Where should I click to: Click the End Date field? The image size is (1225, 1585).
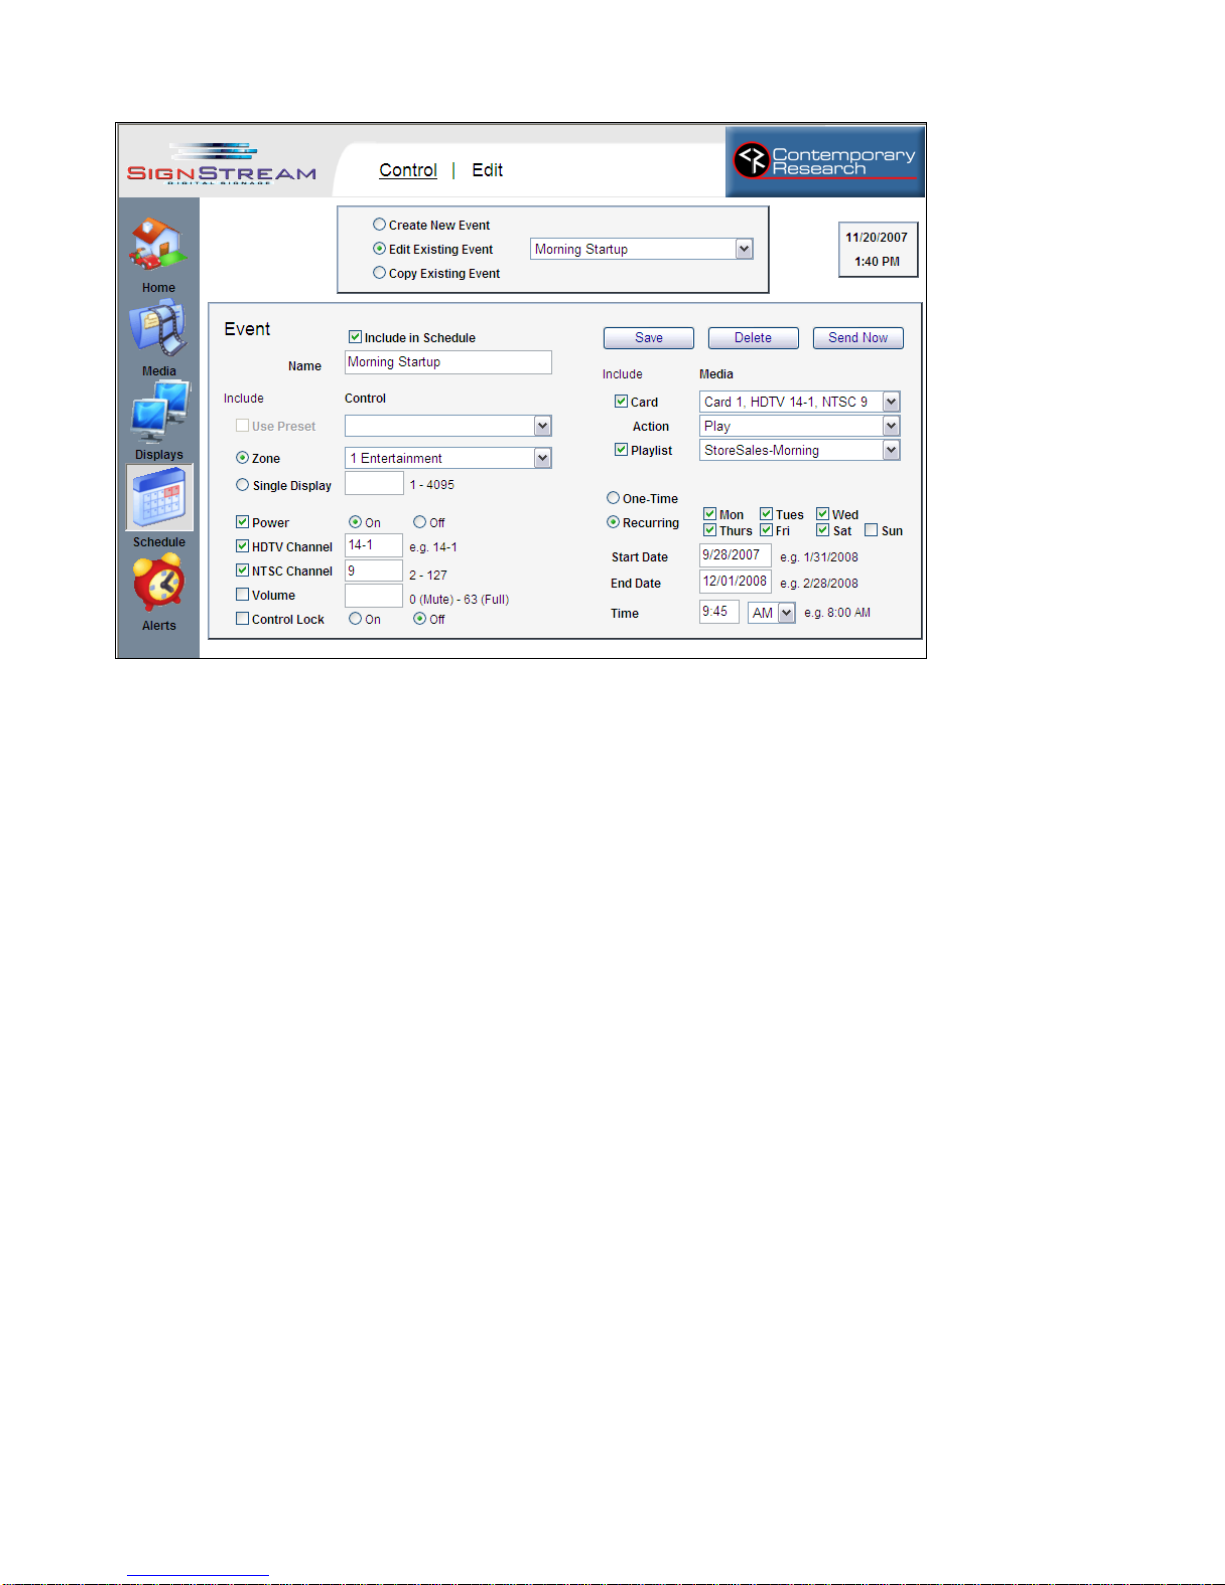point(735,582)
